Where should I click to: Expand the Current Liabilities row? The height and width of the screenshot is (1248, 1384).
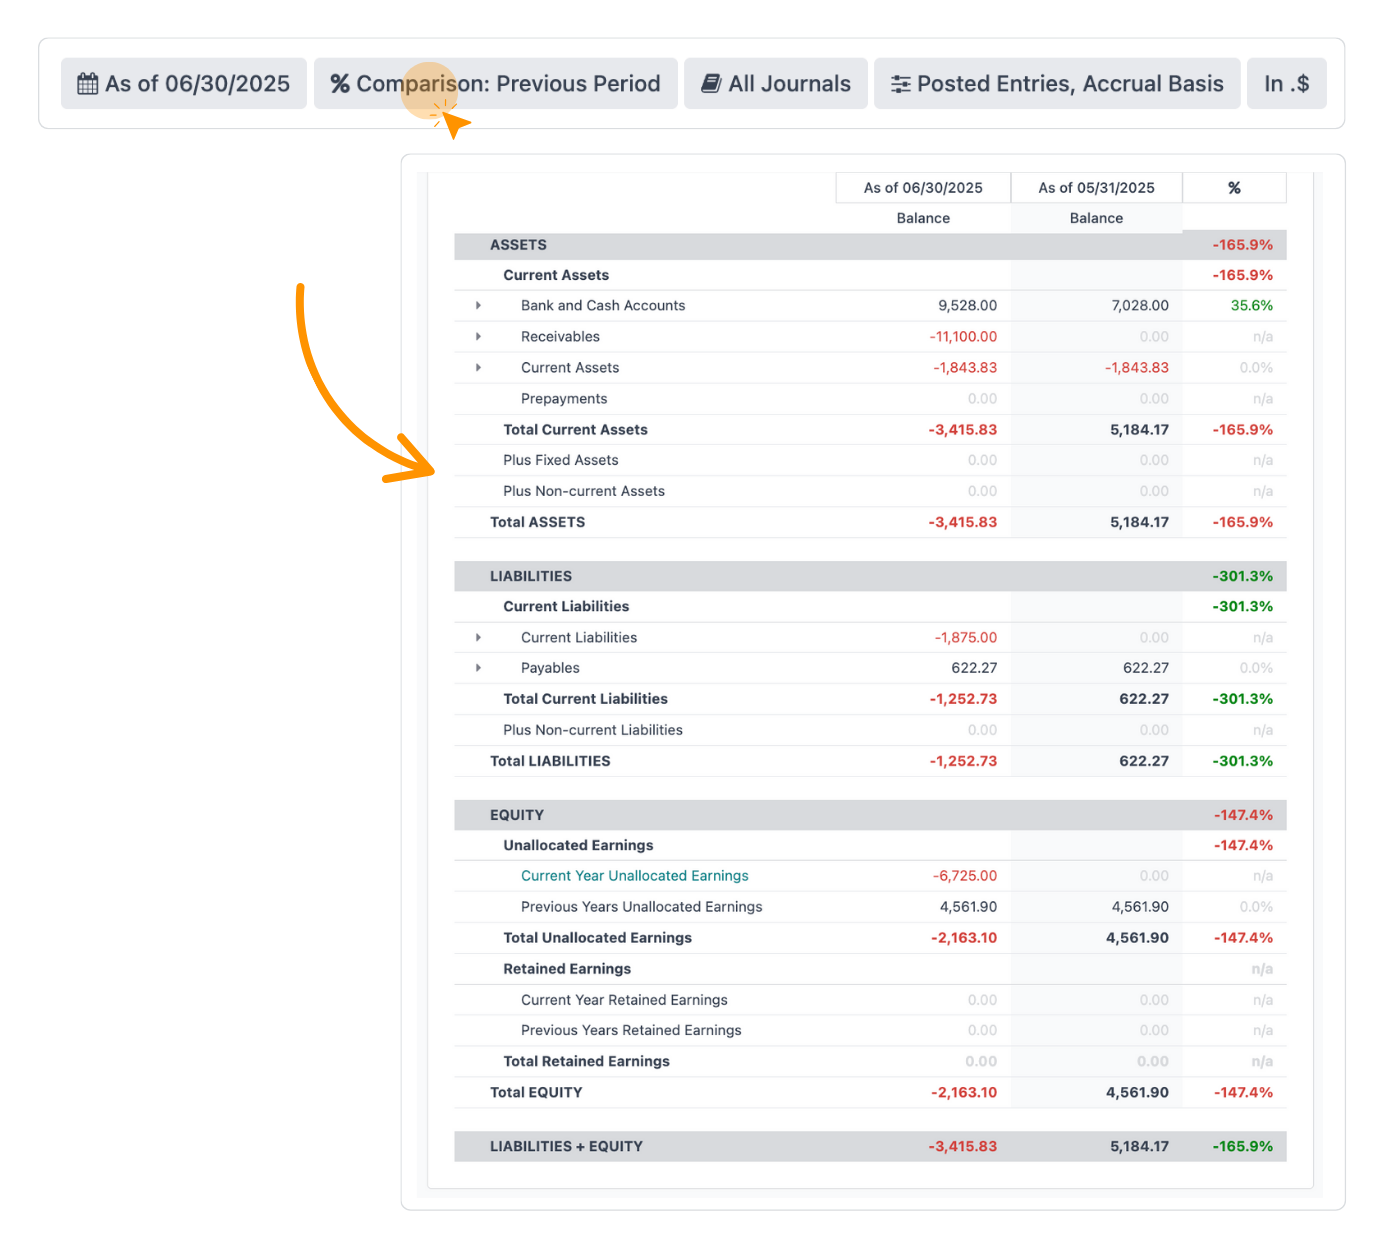[478, 637]
